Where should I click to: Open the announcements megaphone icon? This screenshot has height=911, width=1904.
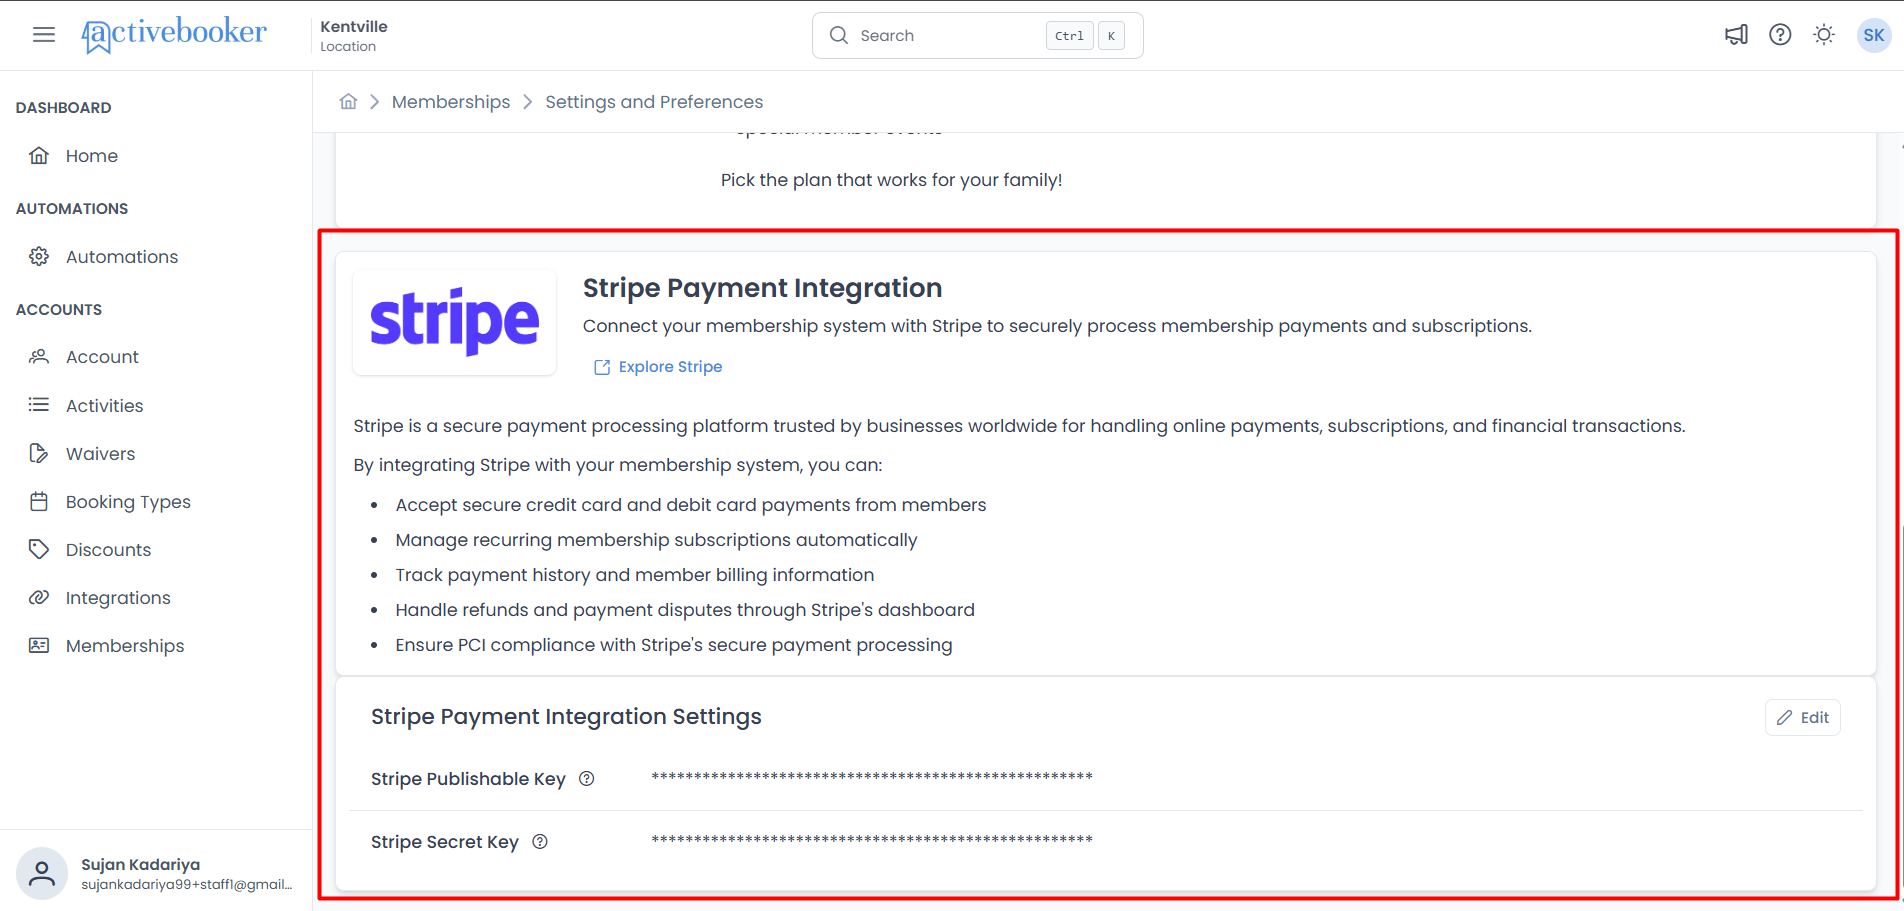[1736, 35]
